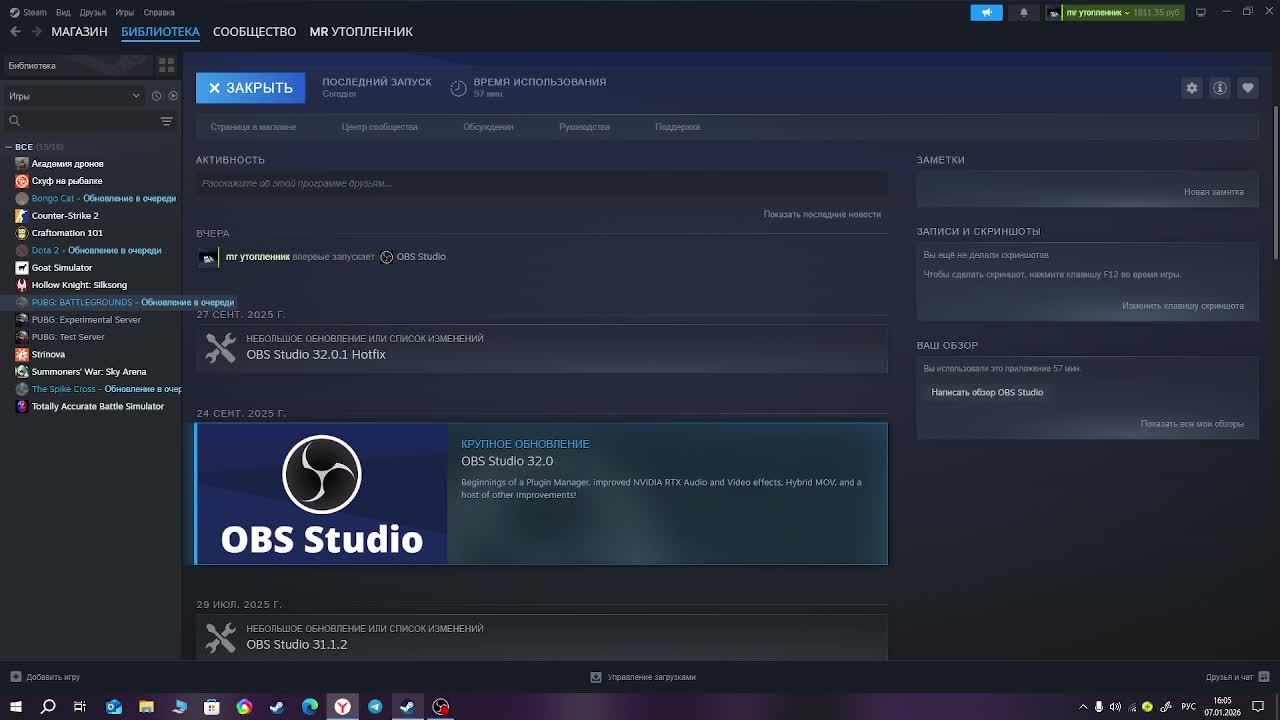The height and width of the screenshot is (720, 1280).
Task: Click Написать обзор OBS Studio
Action: pyautogui.click(x=987, y=392)
